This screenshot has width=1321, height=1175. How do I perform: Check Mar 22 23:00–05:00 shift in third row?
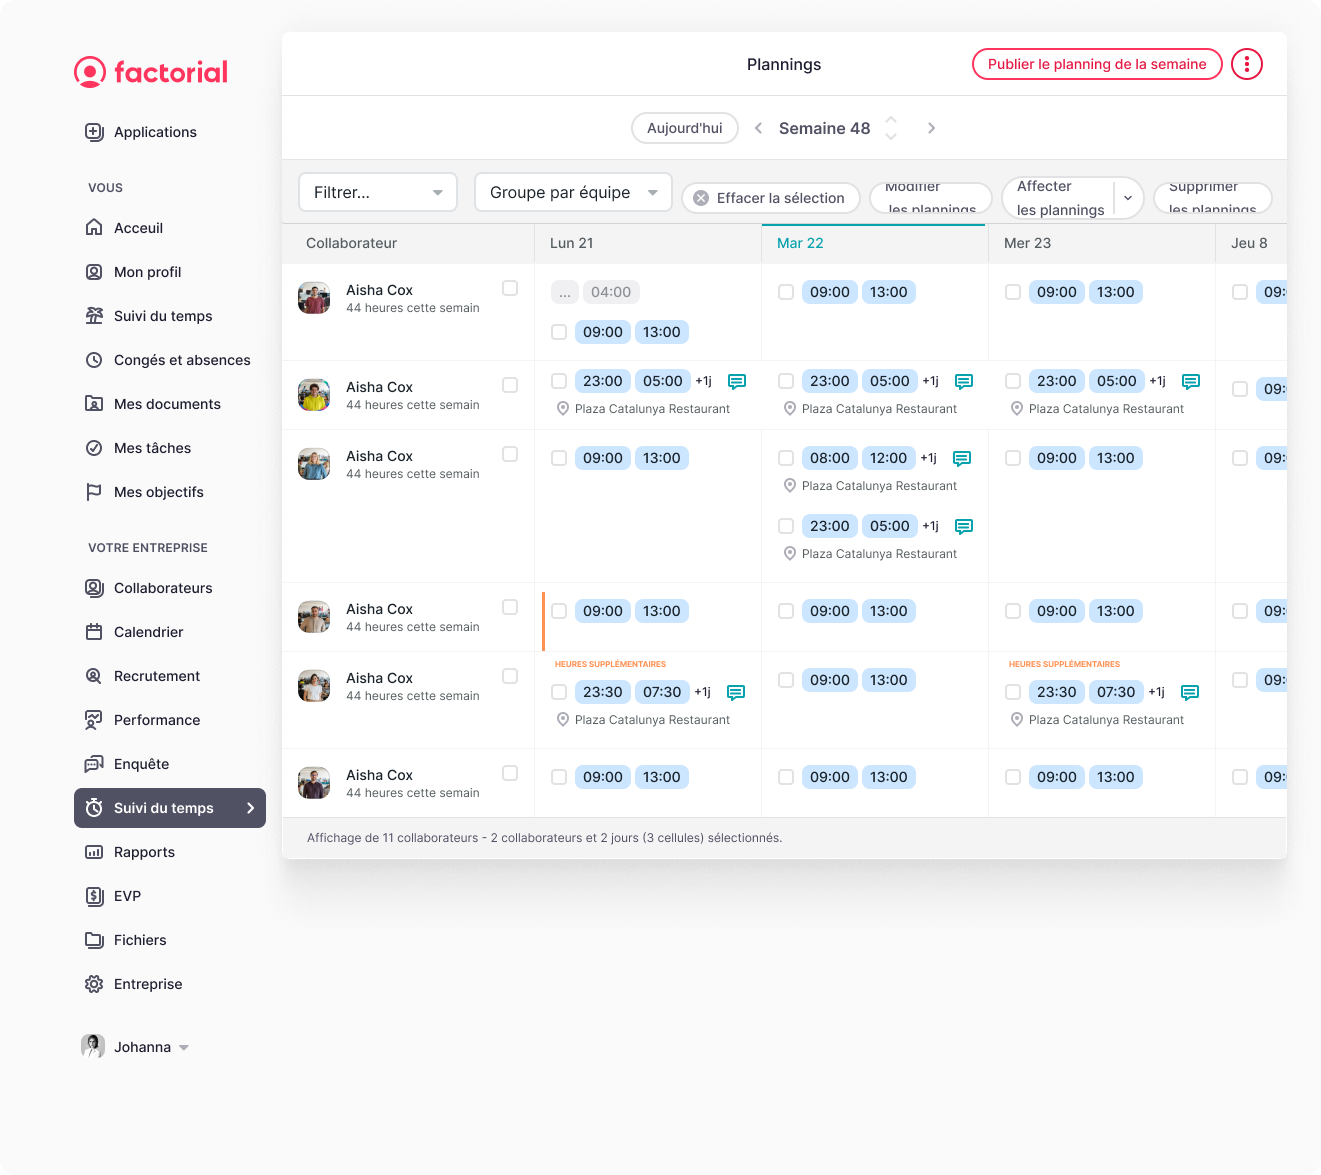pyautogui.click(x=786, y=526)
